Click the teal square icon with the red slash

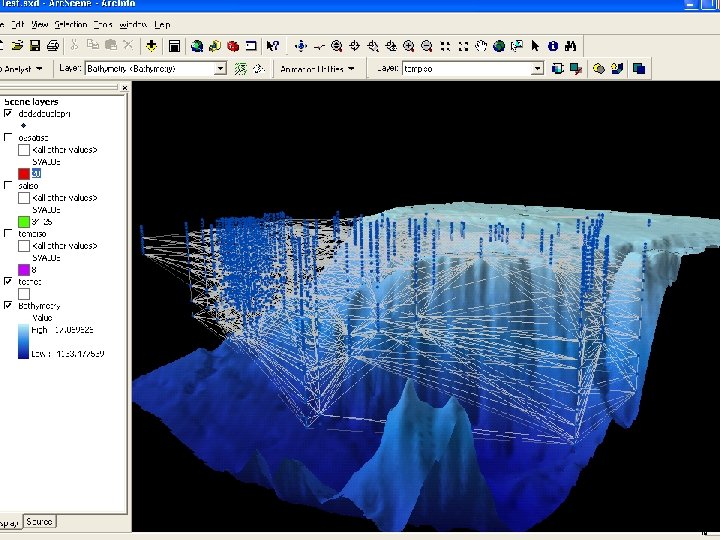(x=576, y=69)
